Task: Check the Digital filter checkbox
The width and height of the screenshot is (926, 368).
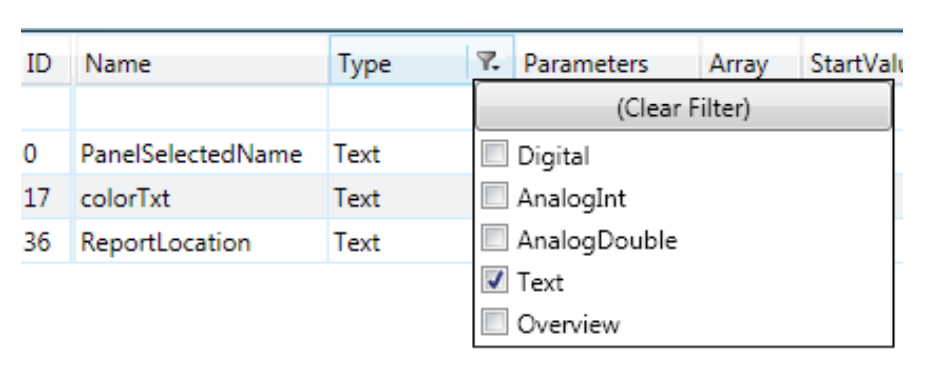Action: (x=494, y=155)
